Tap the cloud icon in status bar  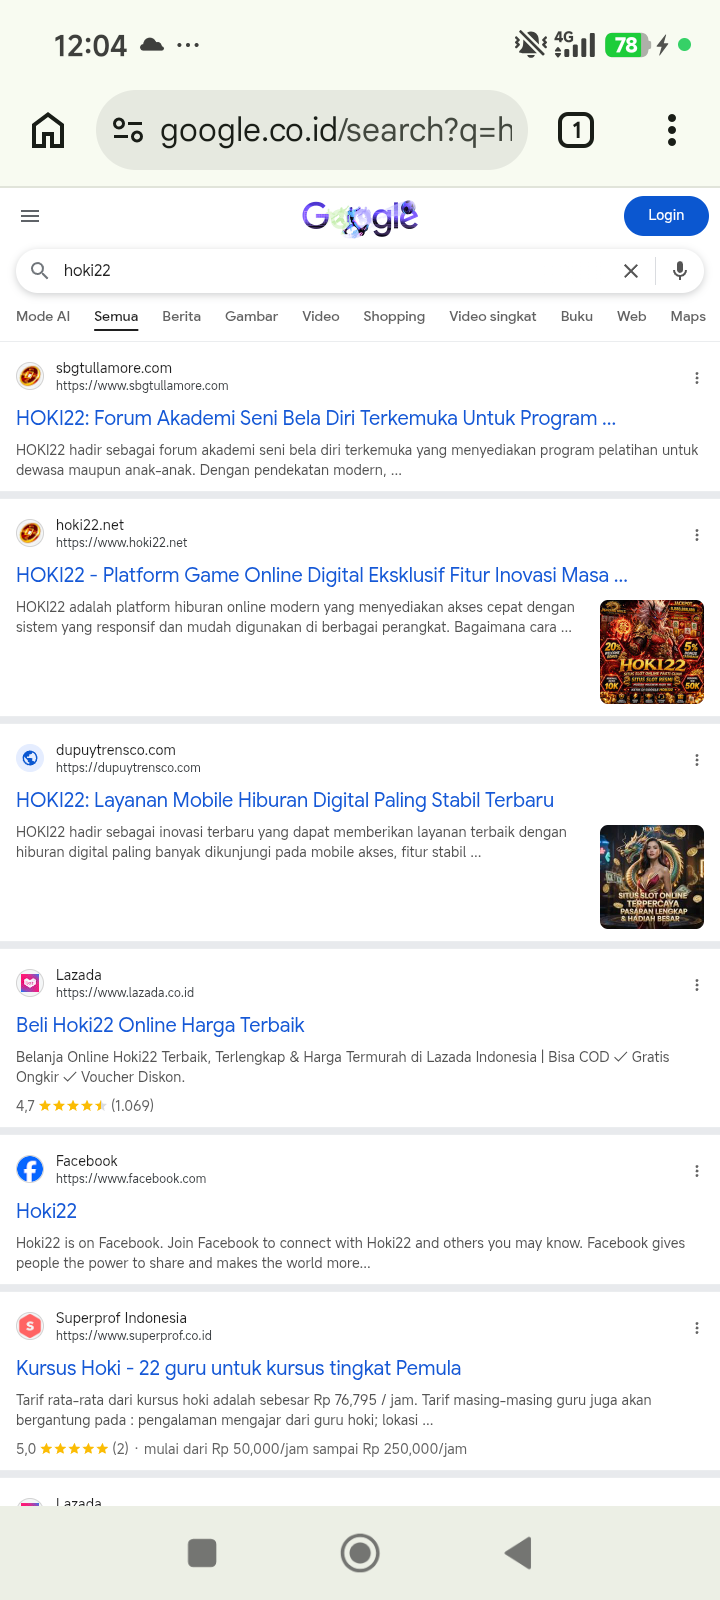pos(152,45)
